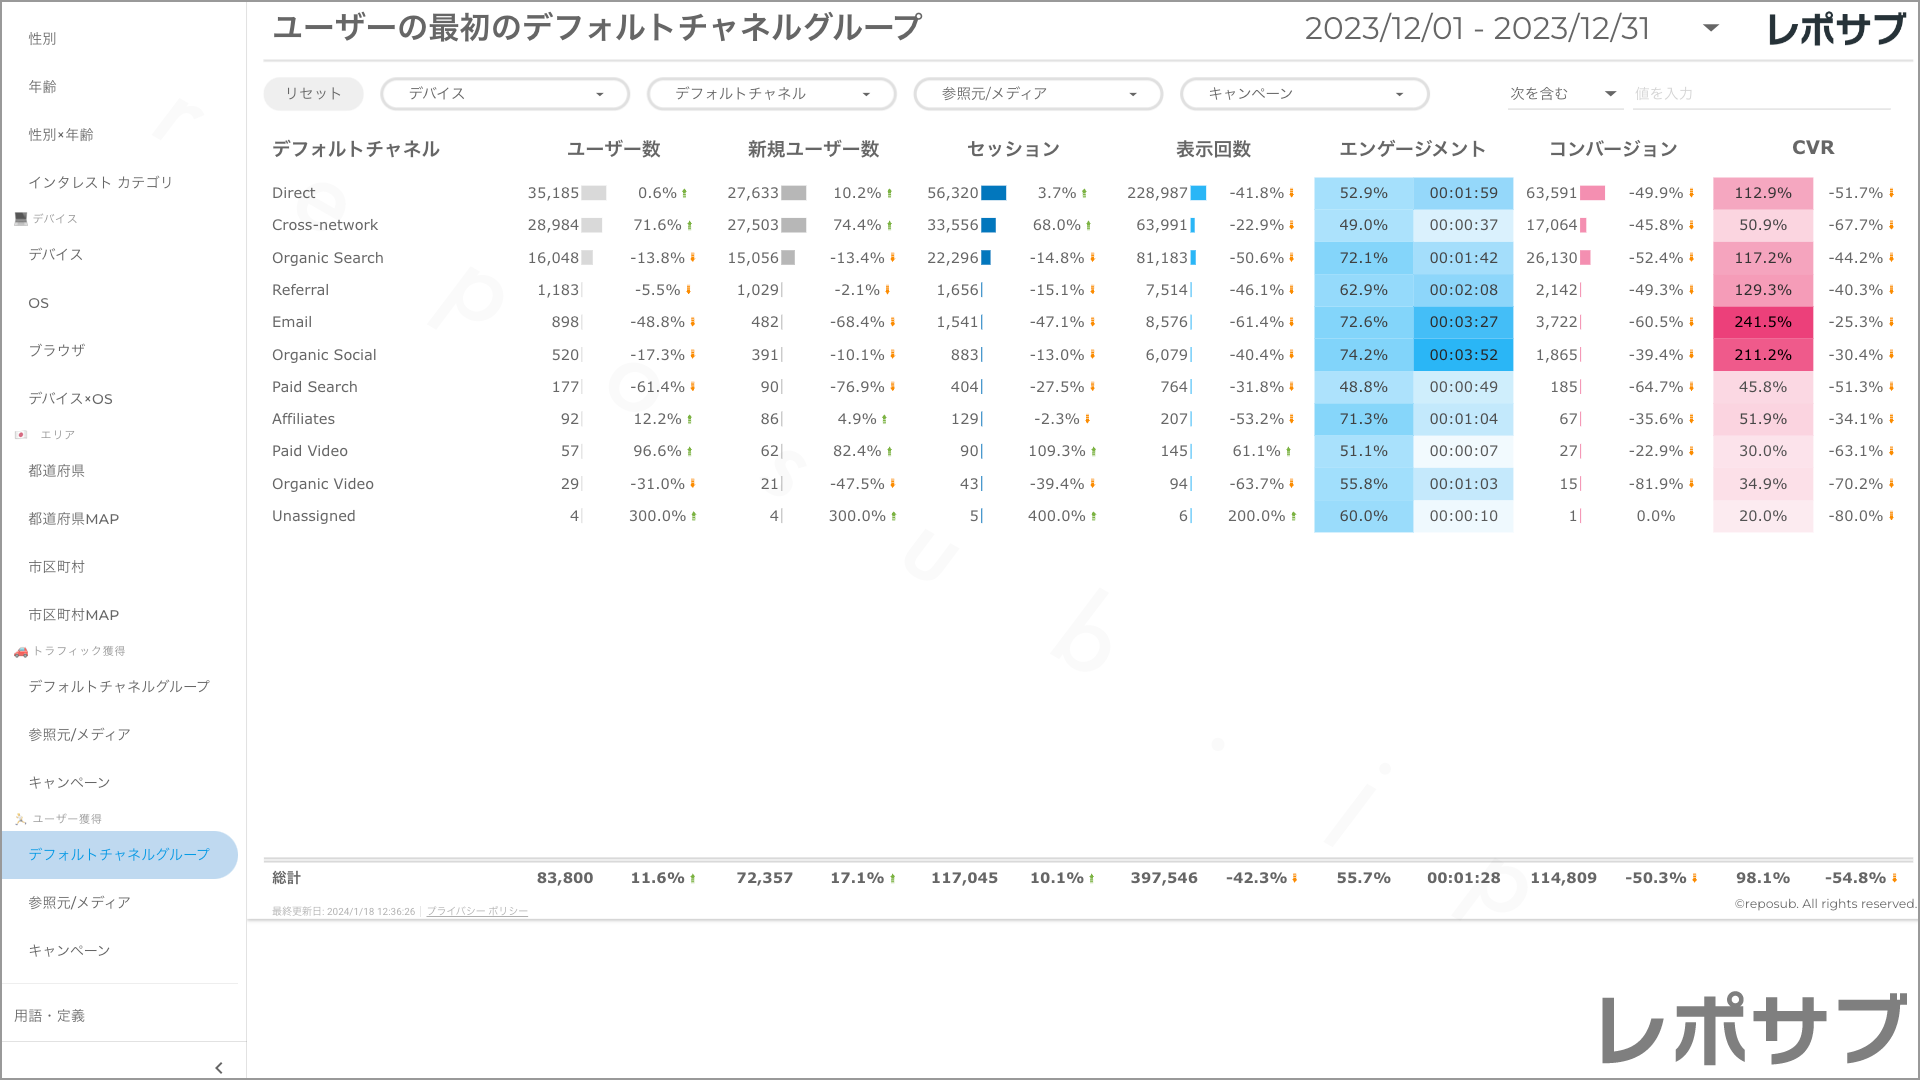Collapse sidebar with left chevron icon
The image size is (1920, 1080).
coord(219,1067)
